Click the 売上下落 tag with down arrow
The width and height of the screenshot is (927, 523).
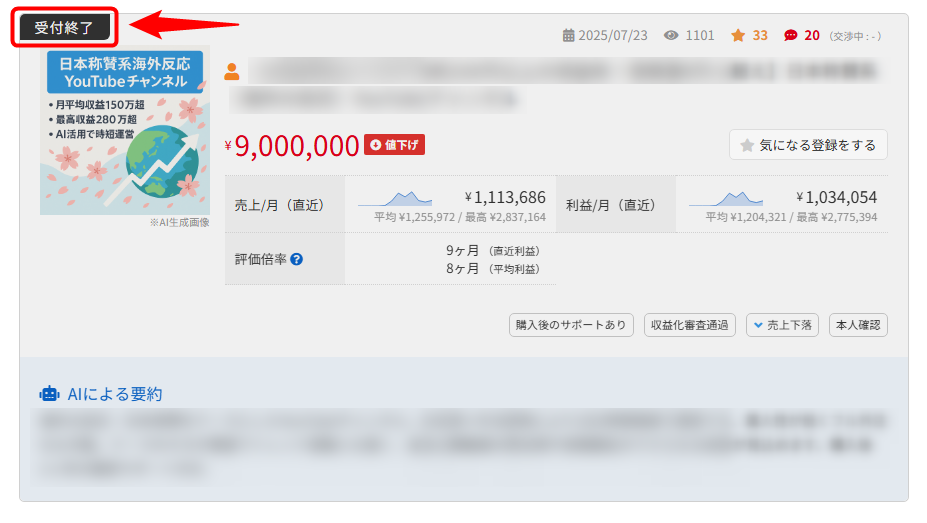coord(782,325)
